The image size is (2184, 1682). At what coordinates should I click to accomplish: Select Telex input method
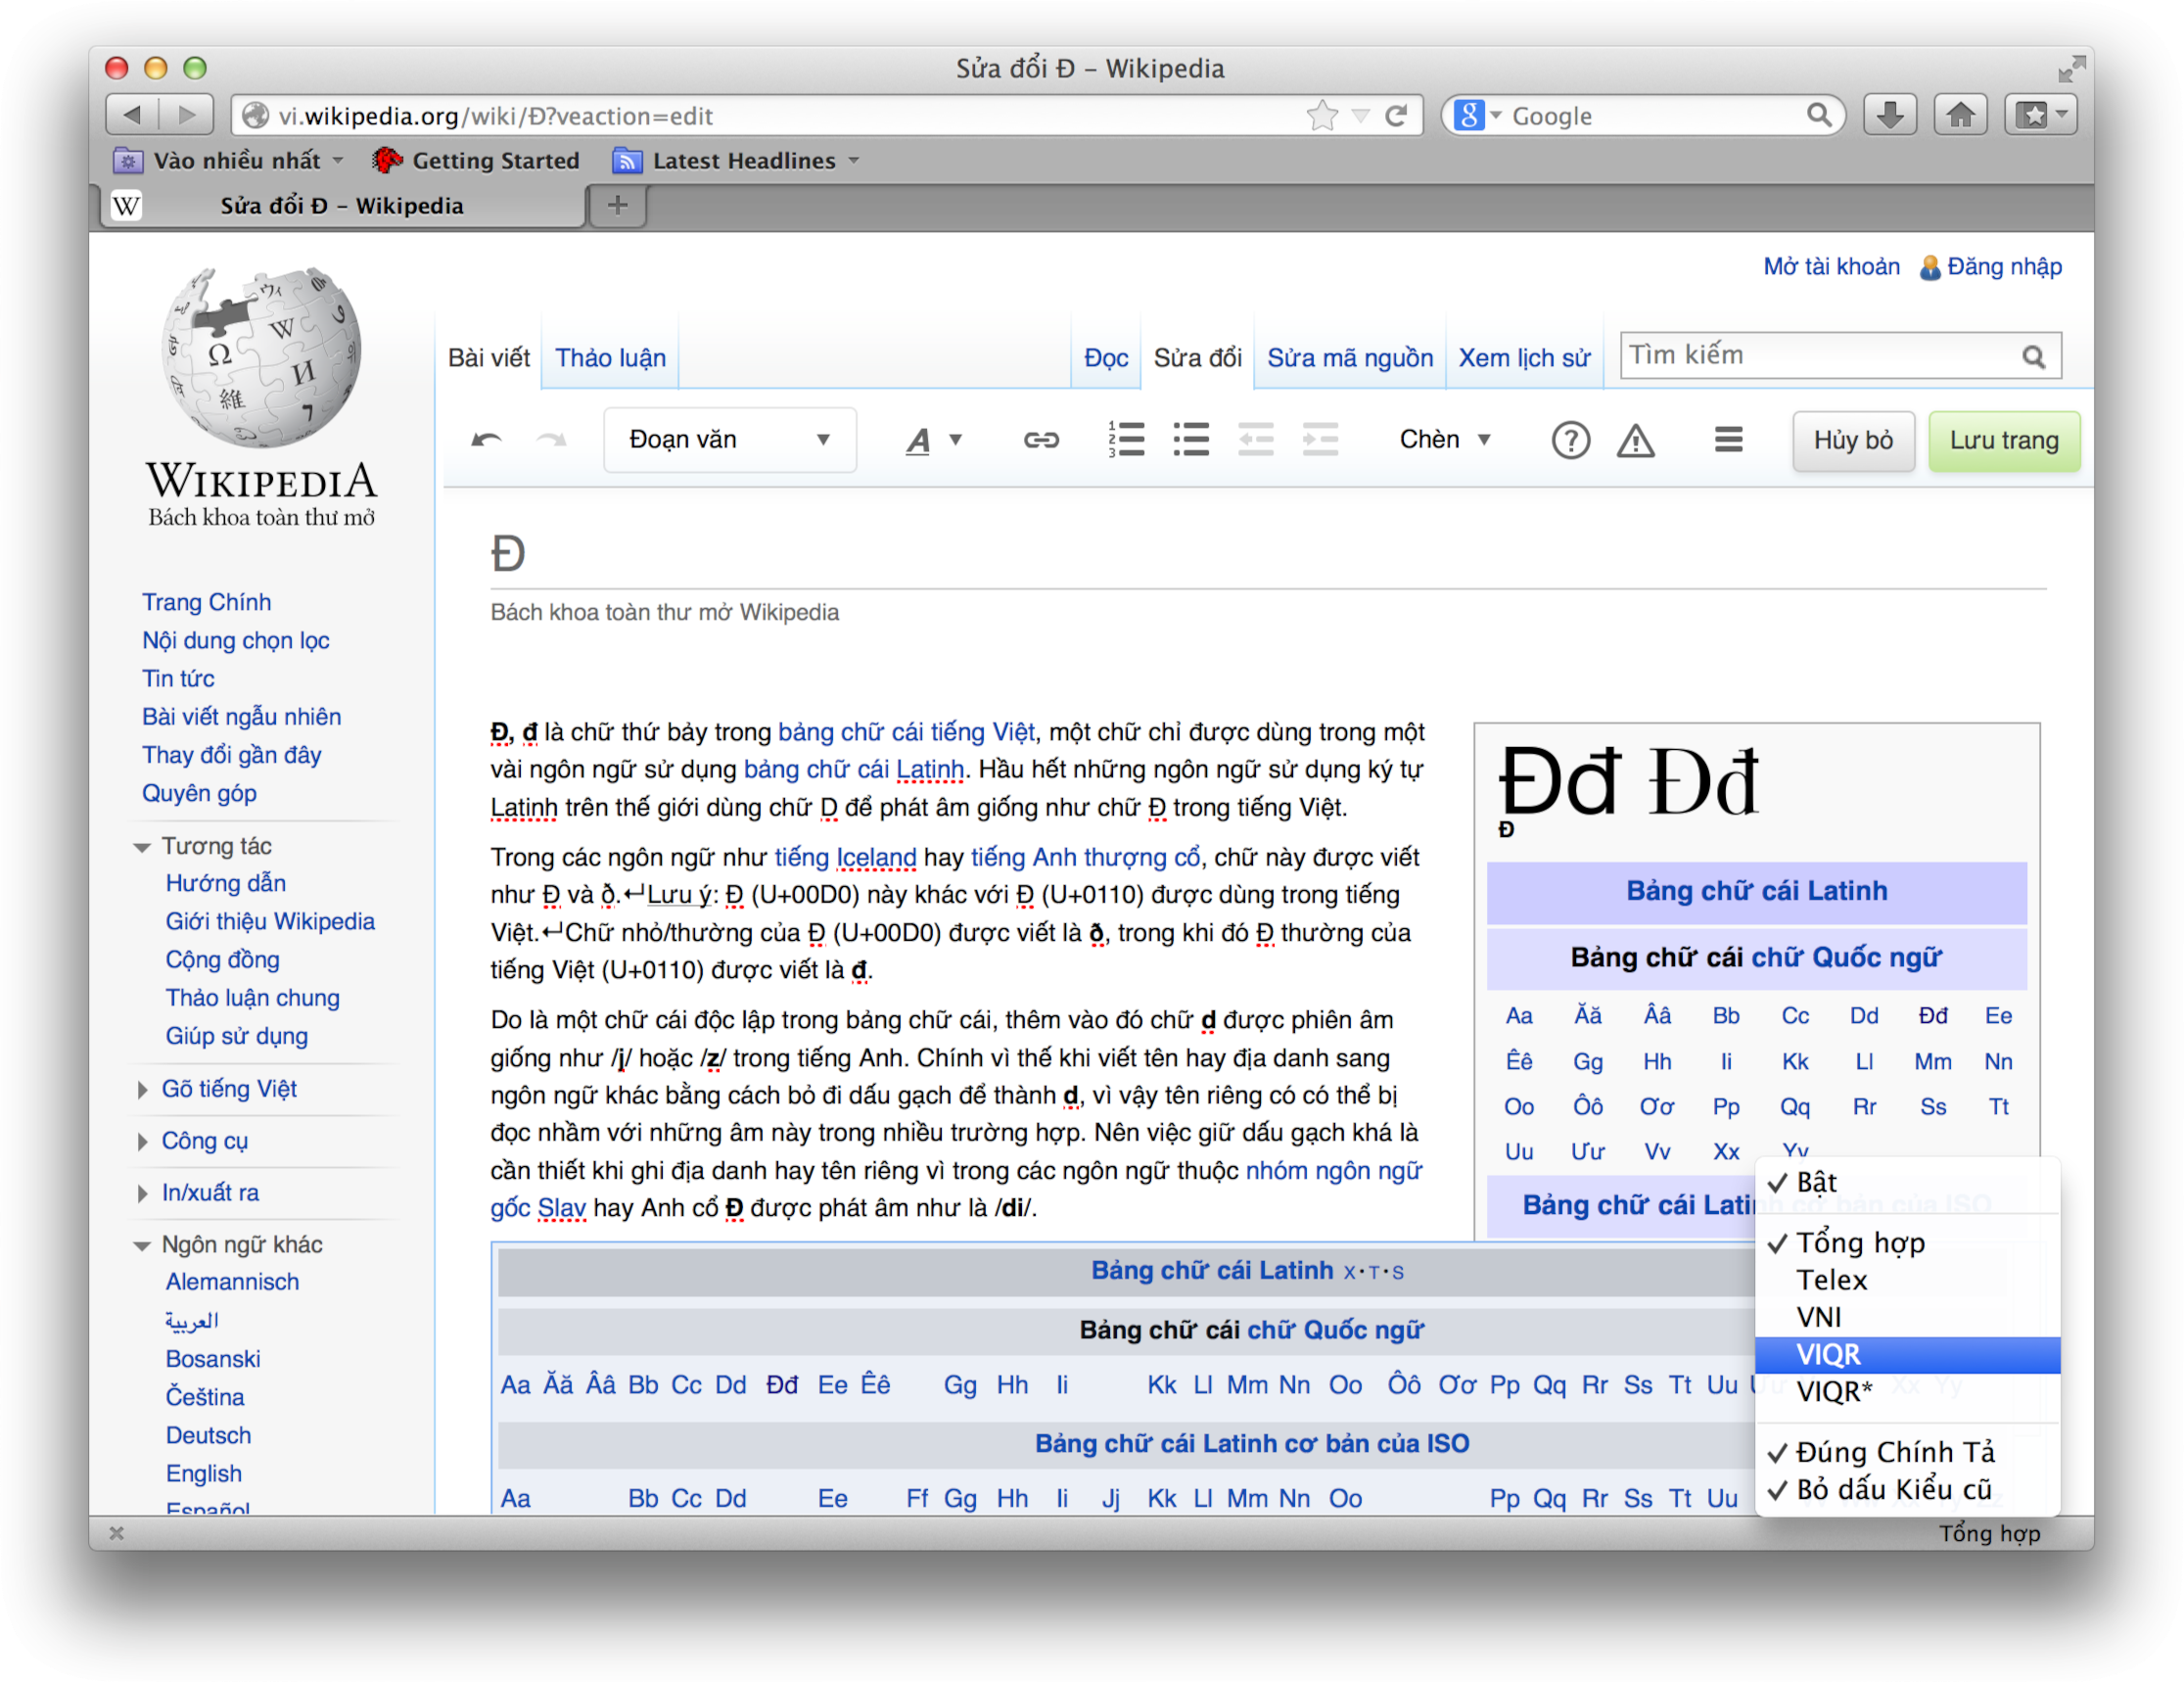(x=1907, y=1280)
